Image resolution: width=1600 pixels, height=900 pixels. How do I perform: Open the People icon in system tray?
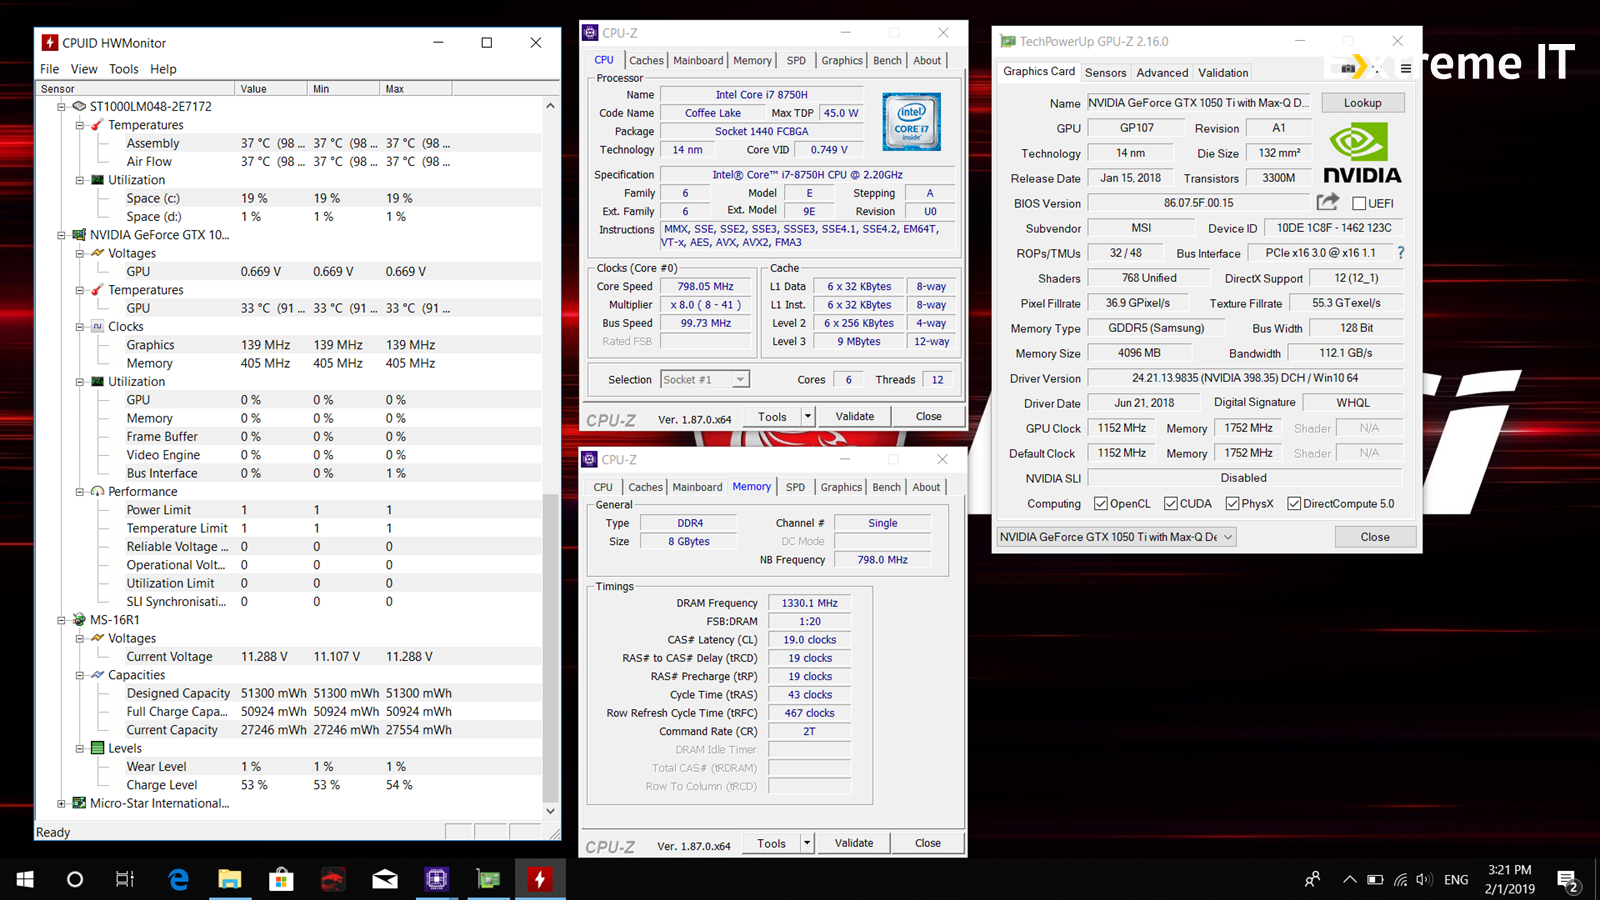pyautogui.click(x=1312, y=879)
